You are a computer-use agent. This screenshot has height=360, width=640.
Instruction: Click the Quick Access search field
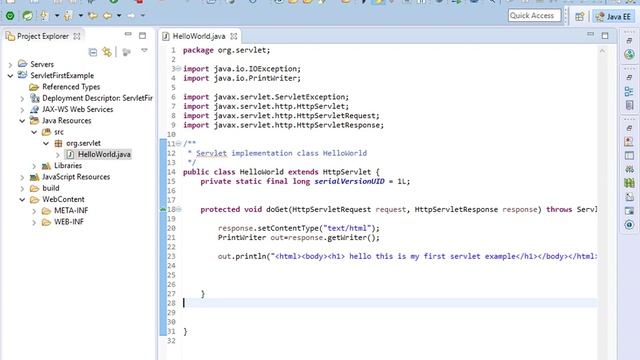[534, 16]
